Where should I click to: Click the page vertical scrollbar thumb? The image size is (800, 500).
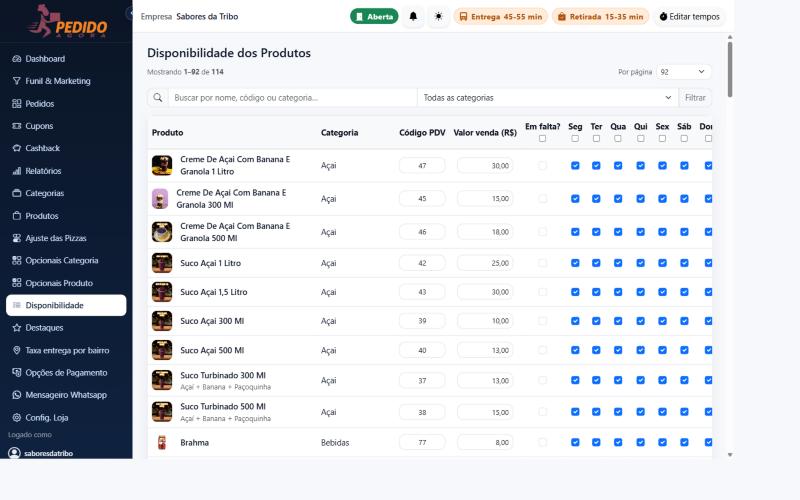pos(730,69)
